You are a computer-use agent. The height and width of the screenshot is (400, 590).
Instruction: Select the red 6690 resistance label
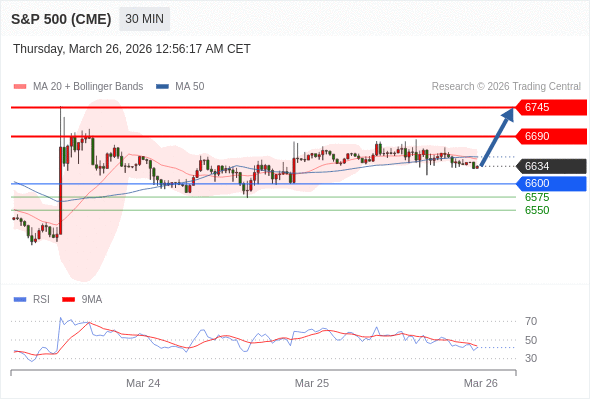[551, 136]
